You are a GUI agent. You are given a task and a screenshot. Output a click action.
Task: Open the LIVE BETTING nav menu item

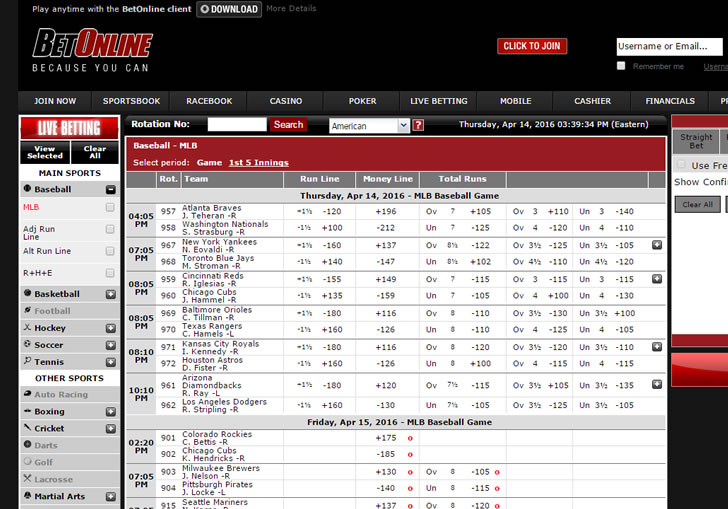[439, 101]
